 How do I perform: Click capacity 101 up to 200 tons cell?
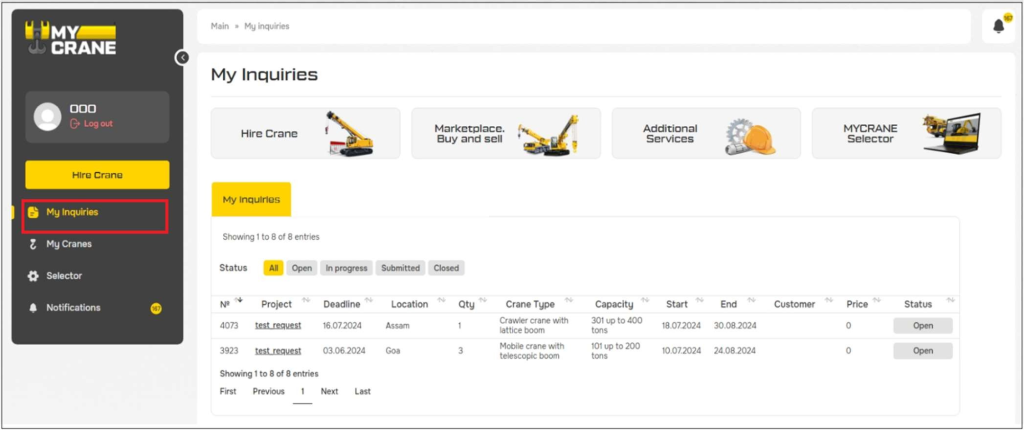(x=615, y=351)
